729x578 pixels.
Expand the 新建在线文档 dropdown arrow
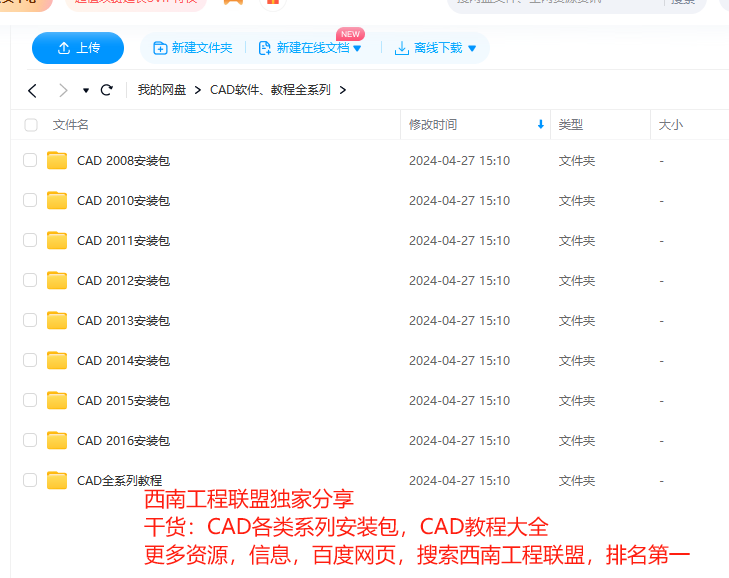click(357, 48)
